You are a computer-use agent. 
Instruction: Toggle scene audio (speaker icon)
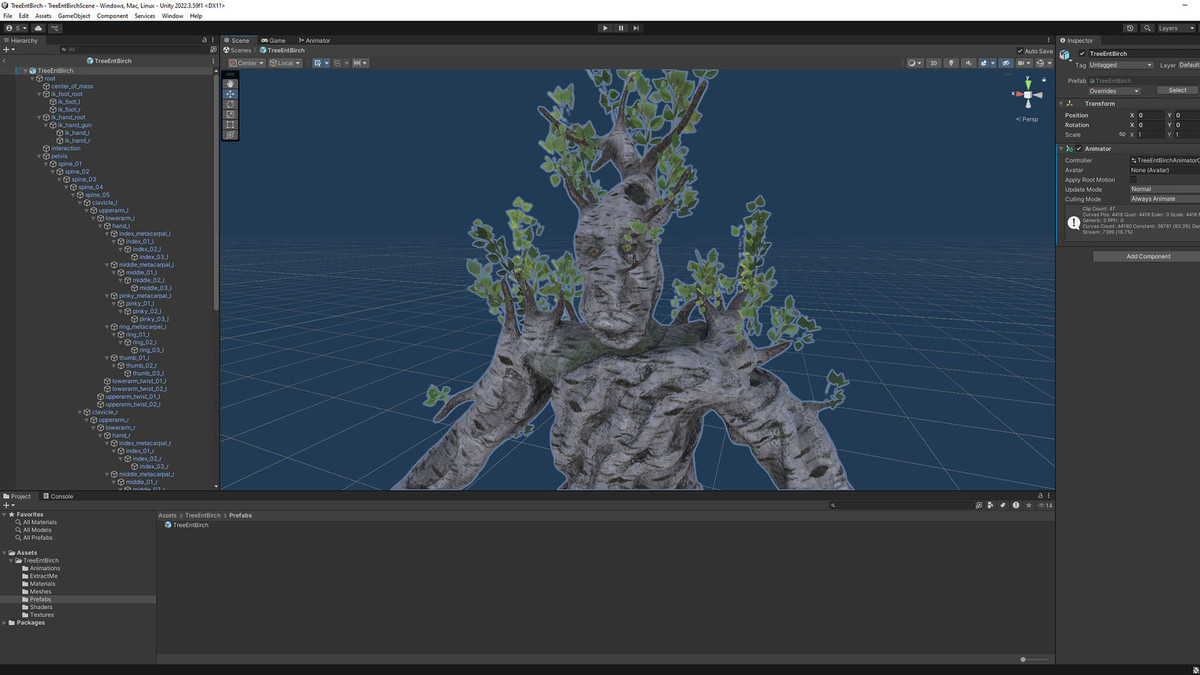coord(968,63)
